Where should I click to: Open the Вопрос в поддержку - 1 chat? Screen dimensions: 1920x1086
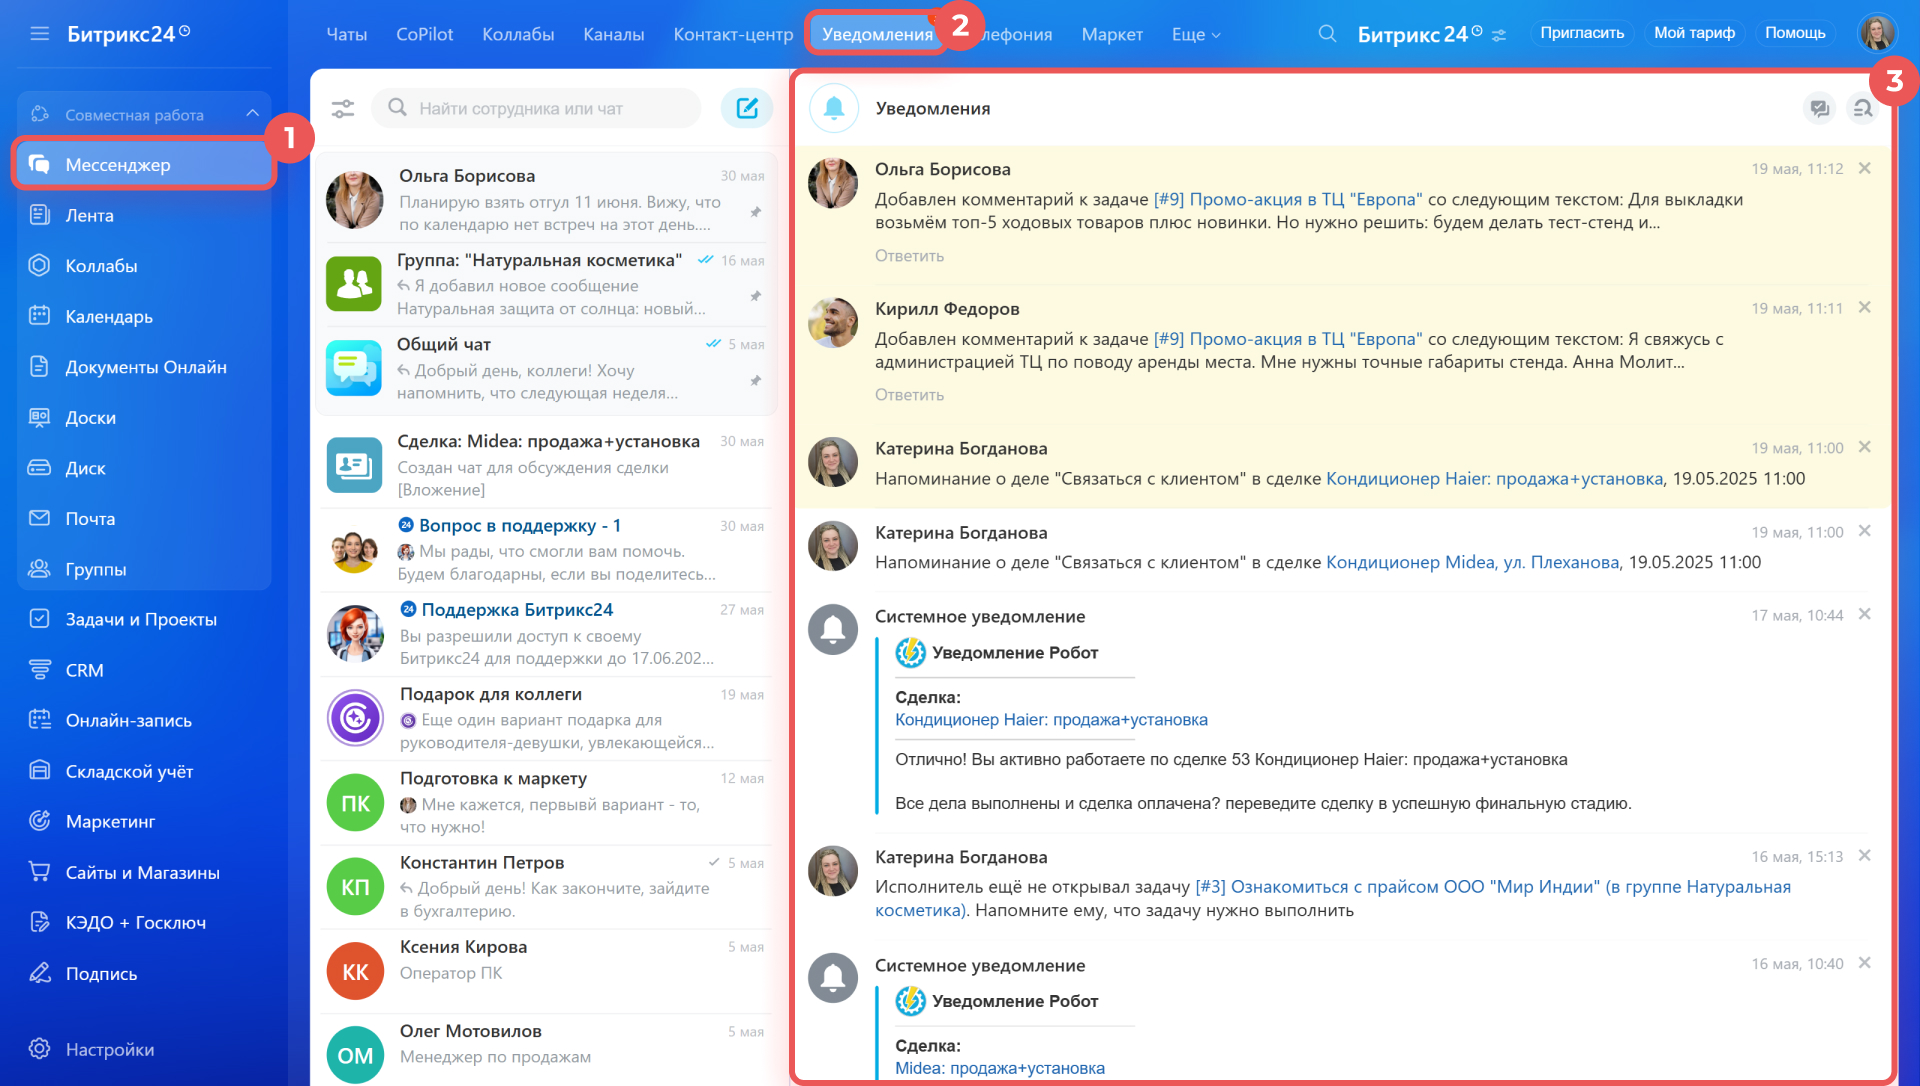click(x=546, y=549)
